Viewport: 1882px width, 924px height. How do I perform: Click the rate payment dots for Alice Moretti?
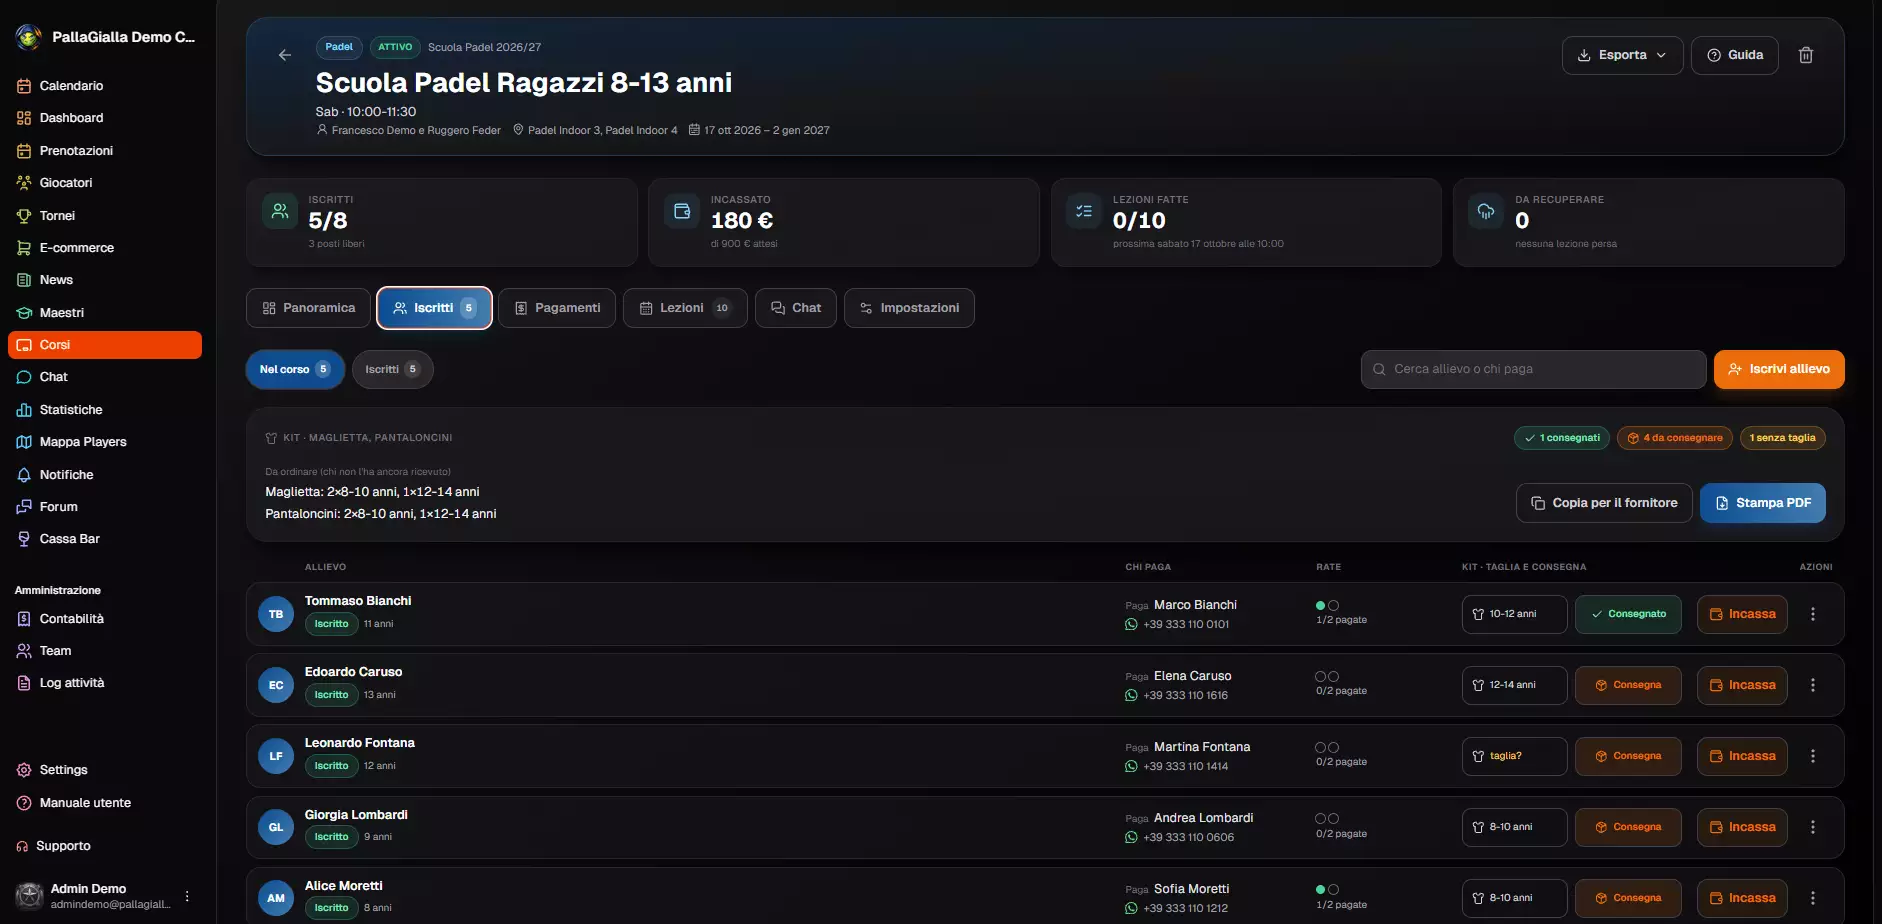pyautogui.click(x=1327, y=889)
